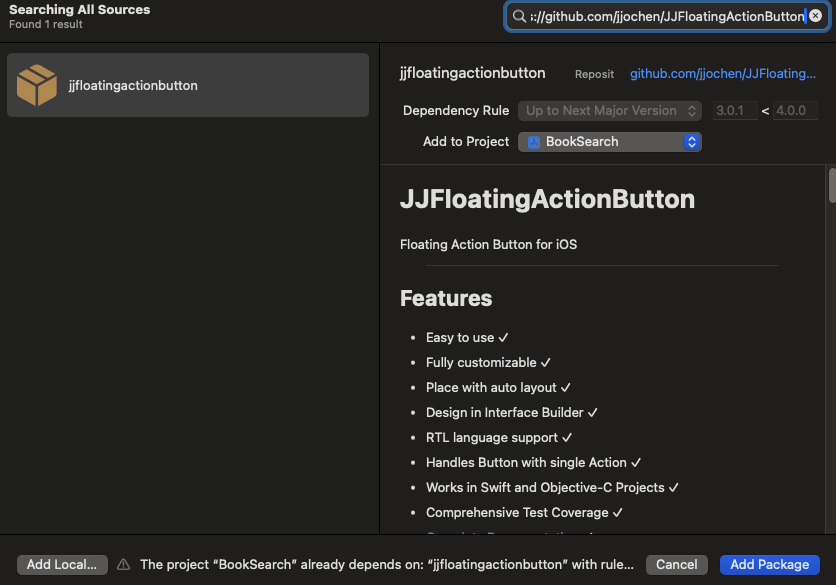Screen dimensions: 836x585
Task: Click the magnifying glass search icon
Action: 519,16
